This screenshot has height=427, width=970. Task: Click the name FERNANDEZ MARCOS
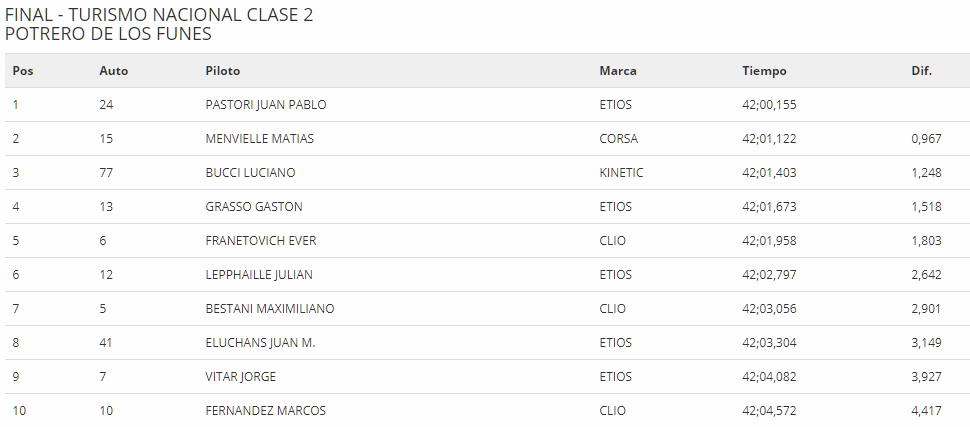coord(265,411)
